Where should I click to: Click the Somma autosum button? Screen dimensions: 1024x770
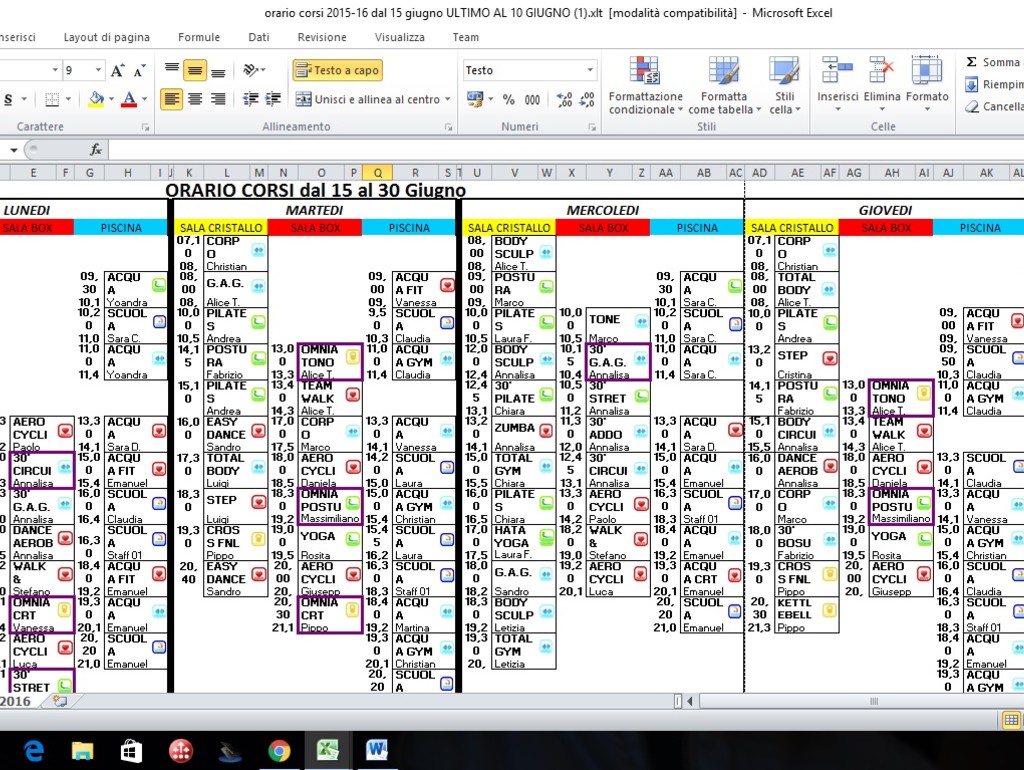point(992,62)
